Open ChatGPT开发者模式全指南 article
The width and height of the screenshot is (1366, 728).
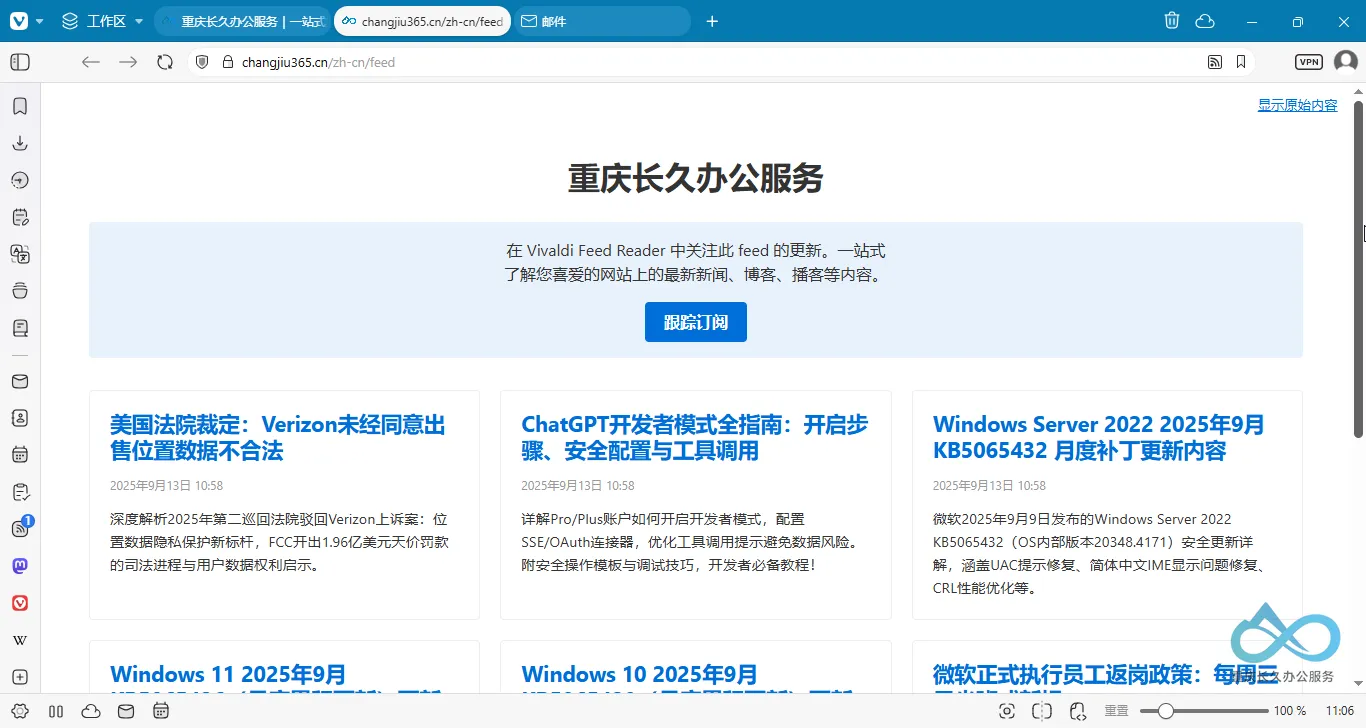pyautogui.click(x=695, y=437)
